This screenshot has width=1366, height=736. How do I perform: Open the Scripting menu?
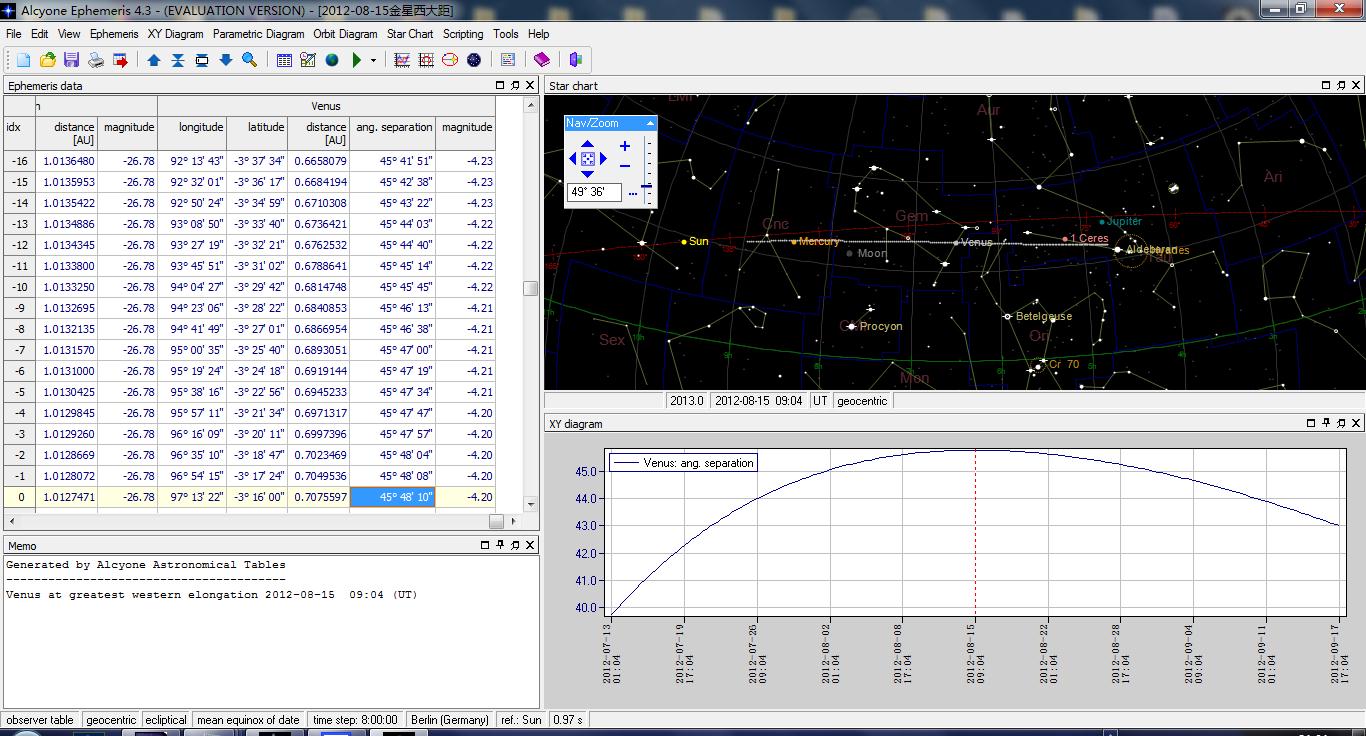tap(463, 34)
